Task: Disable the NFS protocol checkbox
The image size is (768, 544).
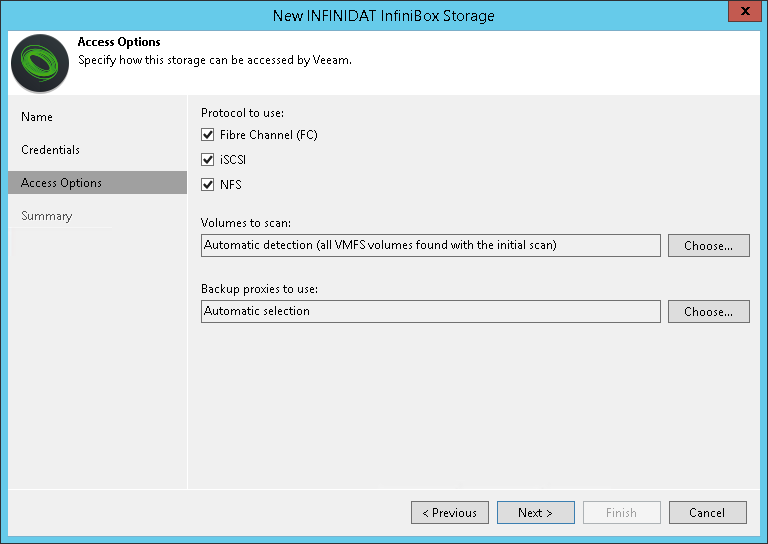Action: pos(208,185)
